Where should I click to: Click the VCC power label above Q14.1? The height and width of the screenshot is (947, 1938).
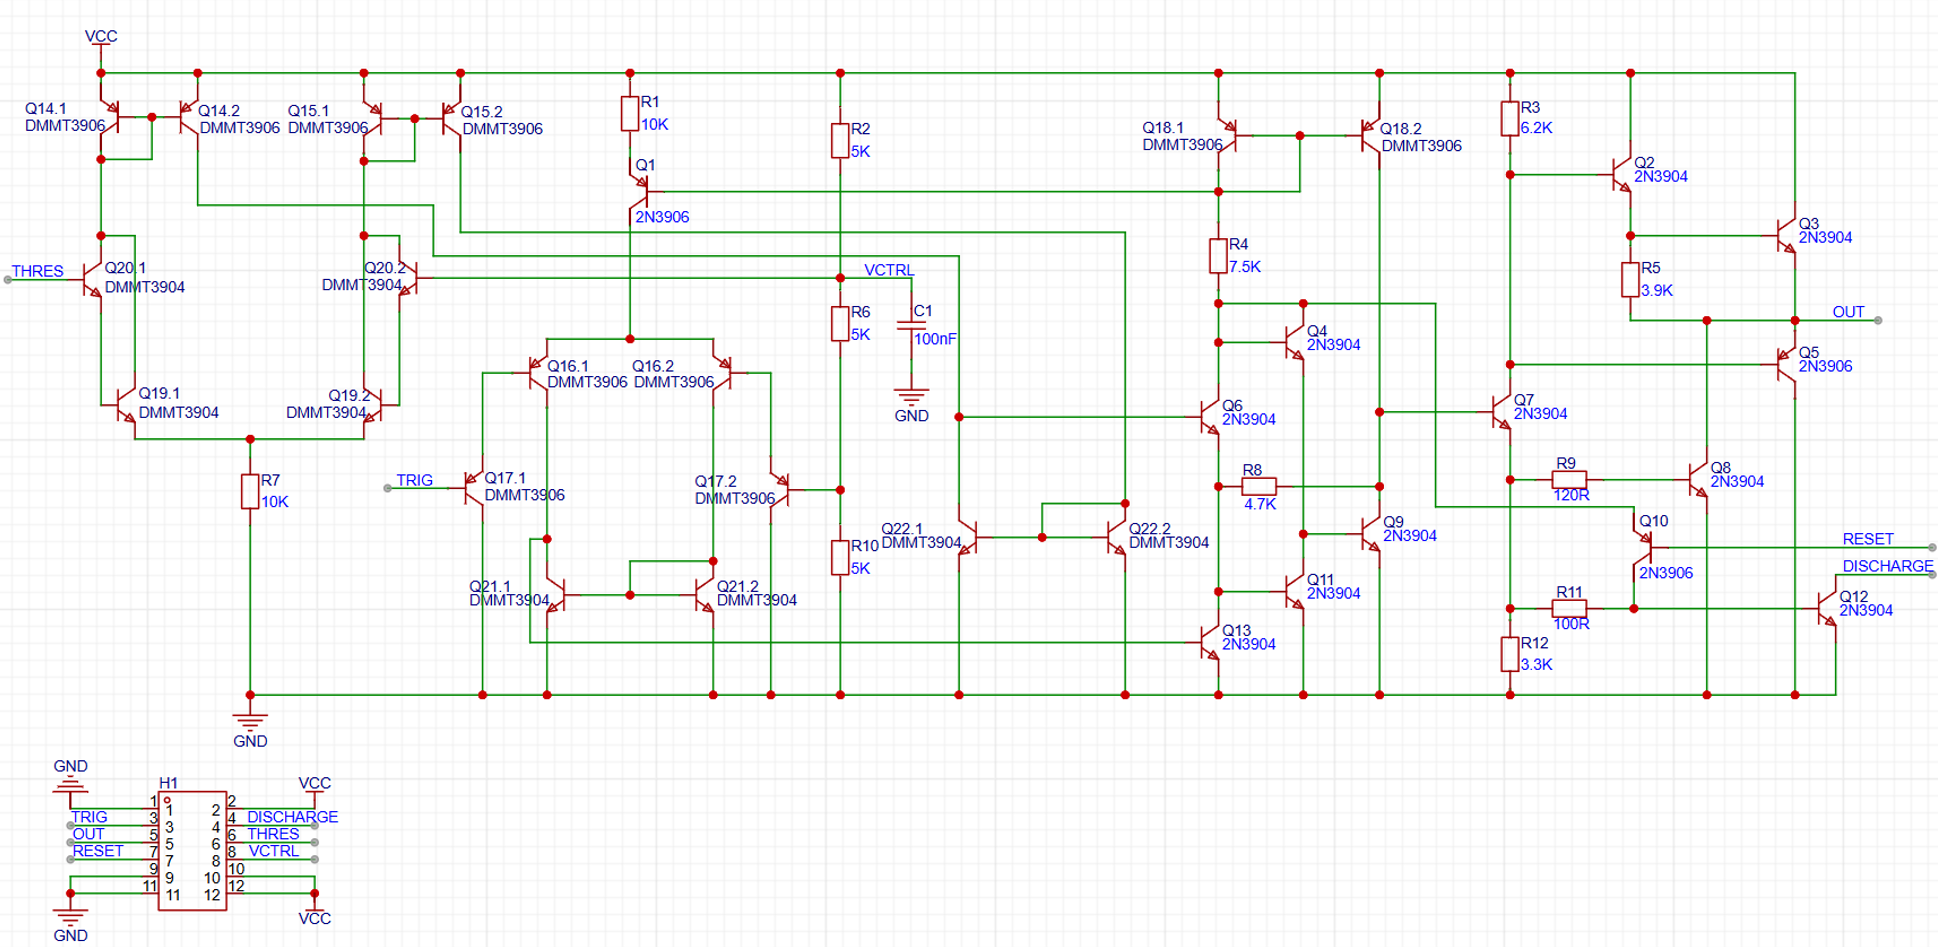[x=101, y=36]
